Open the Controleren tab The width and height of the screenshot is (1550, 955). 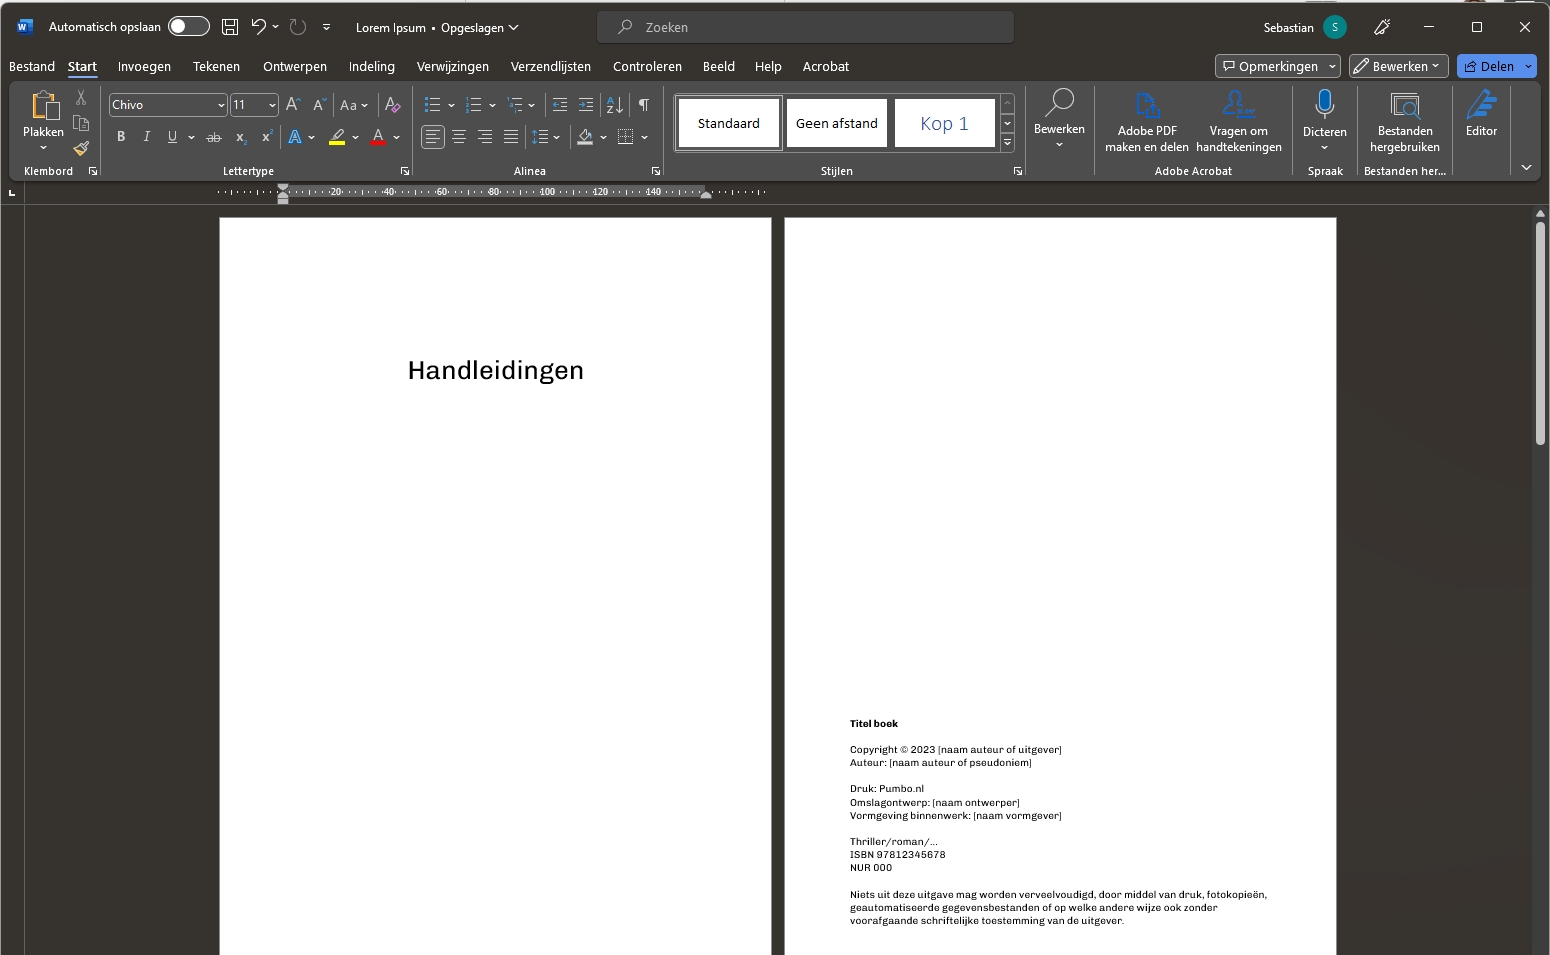point(647,66)
